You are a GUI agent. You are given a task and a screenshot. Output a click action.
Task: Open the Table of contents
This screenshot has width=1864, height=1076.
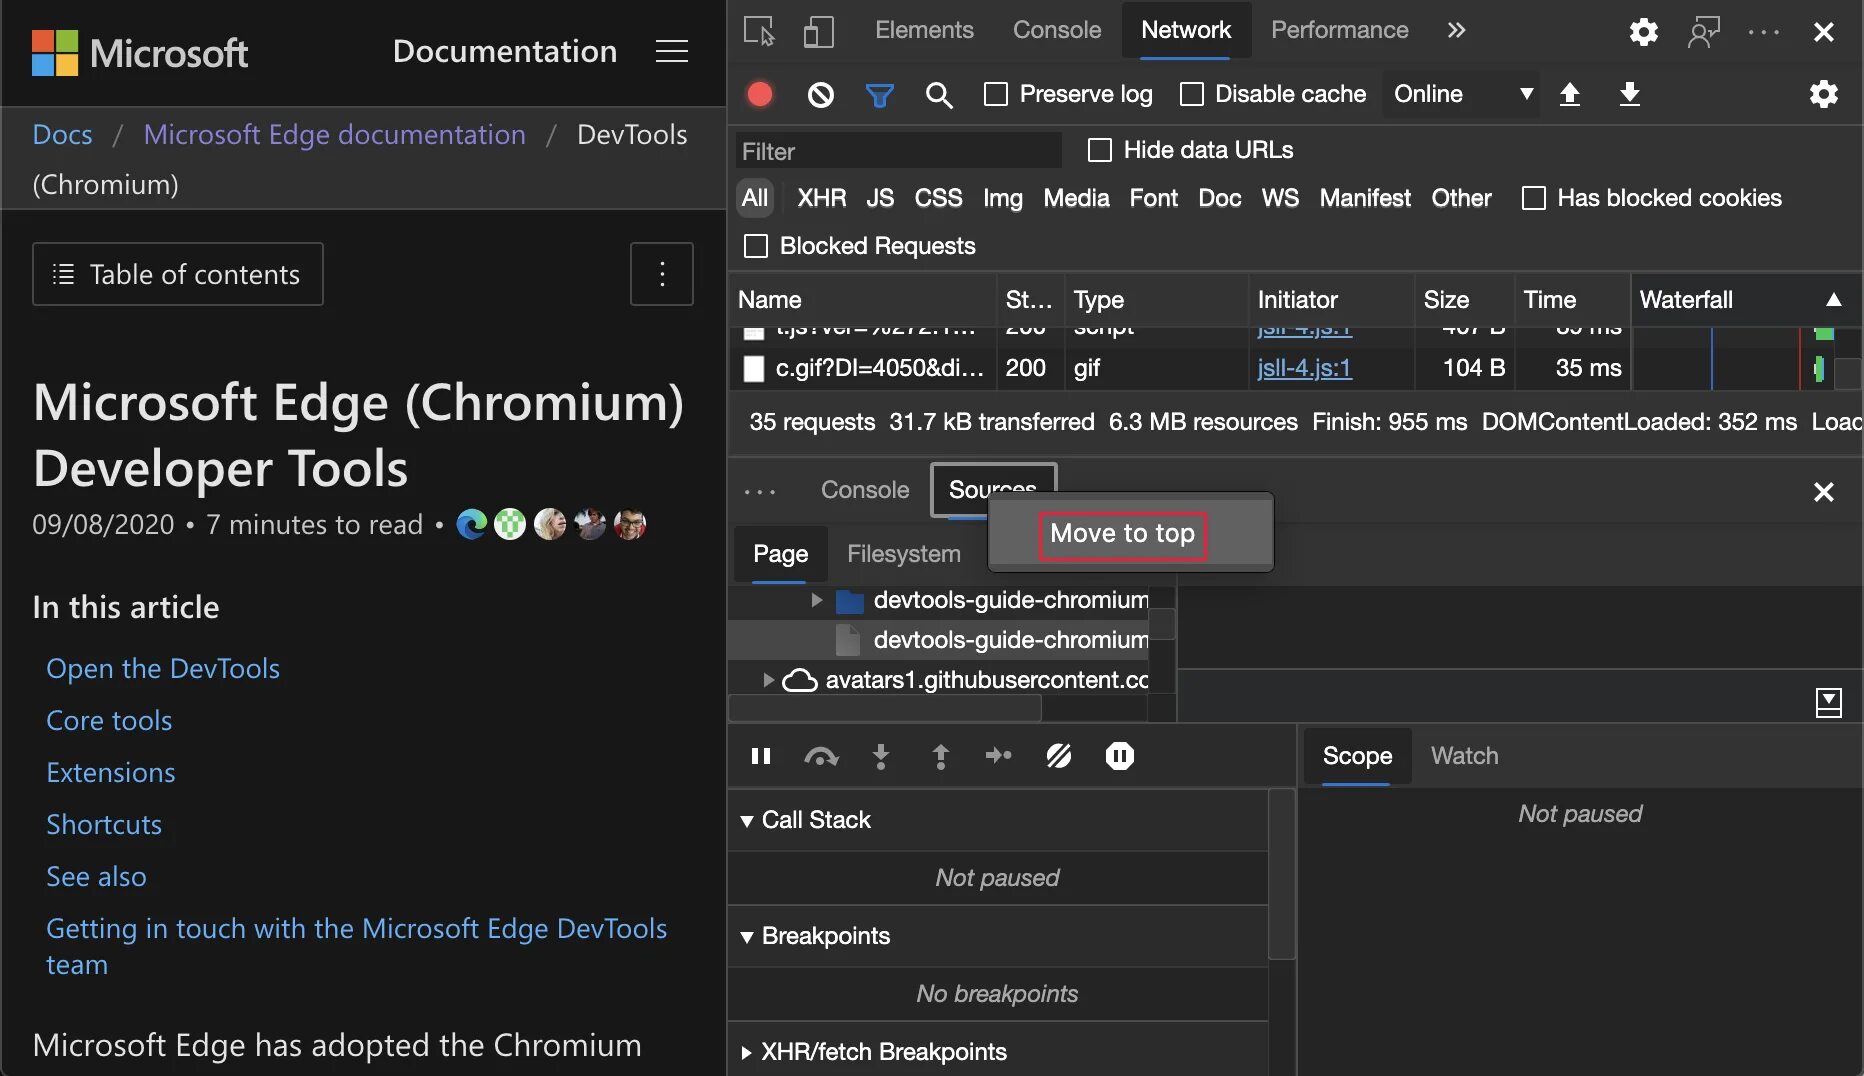click(178, 274)
